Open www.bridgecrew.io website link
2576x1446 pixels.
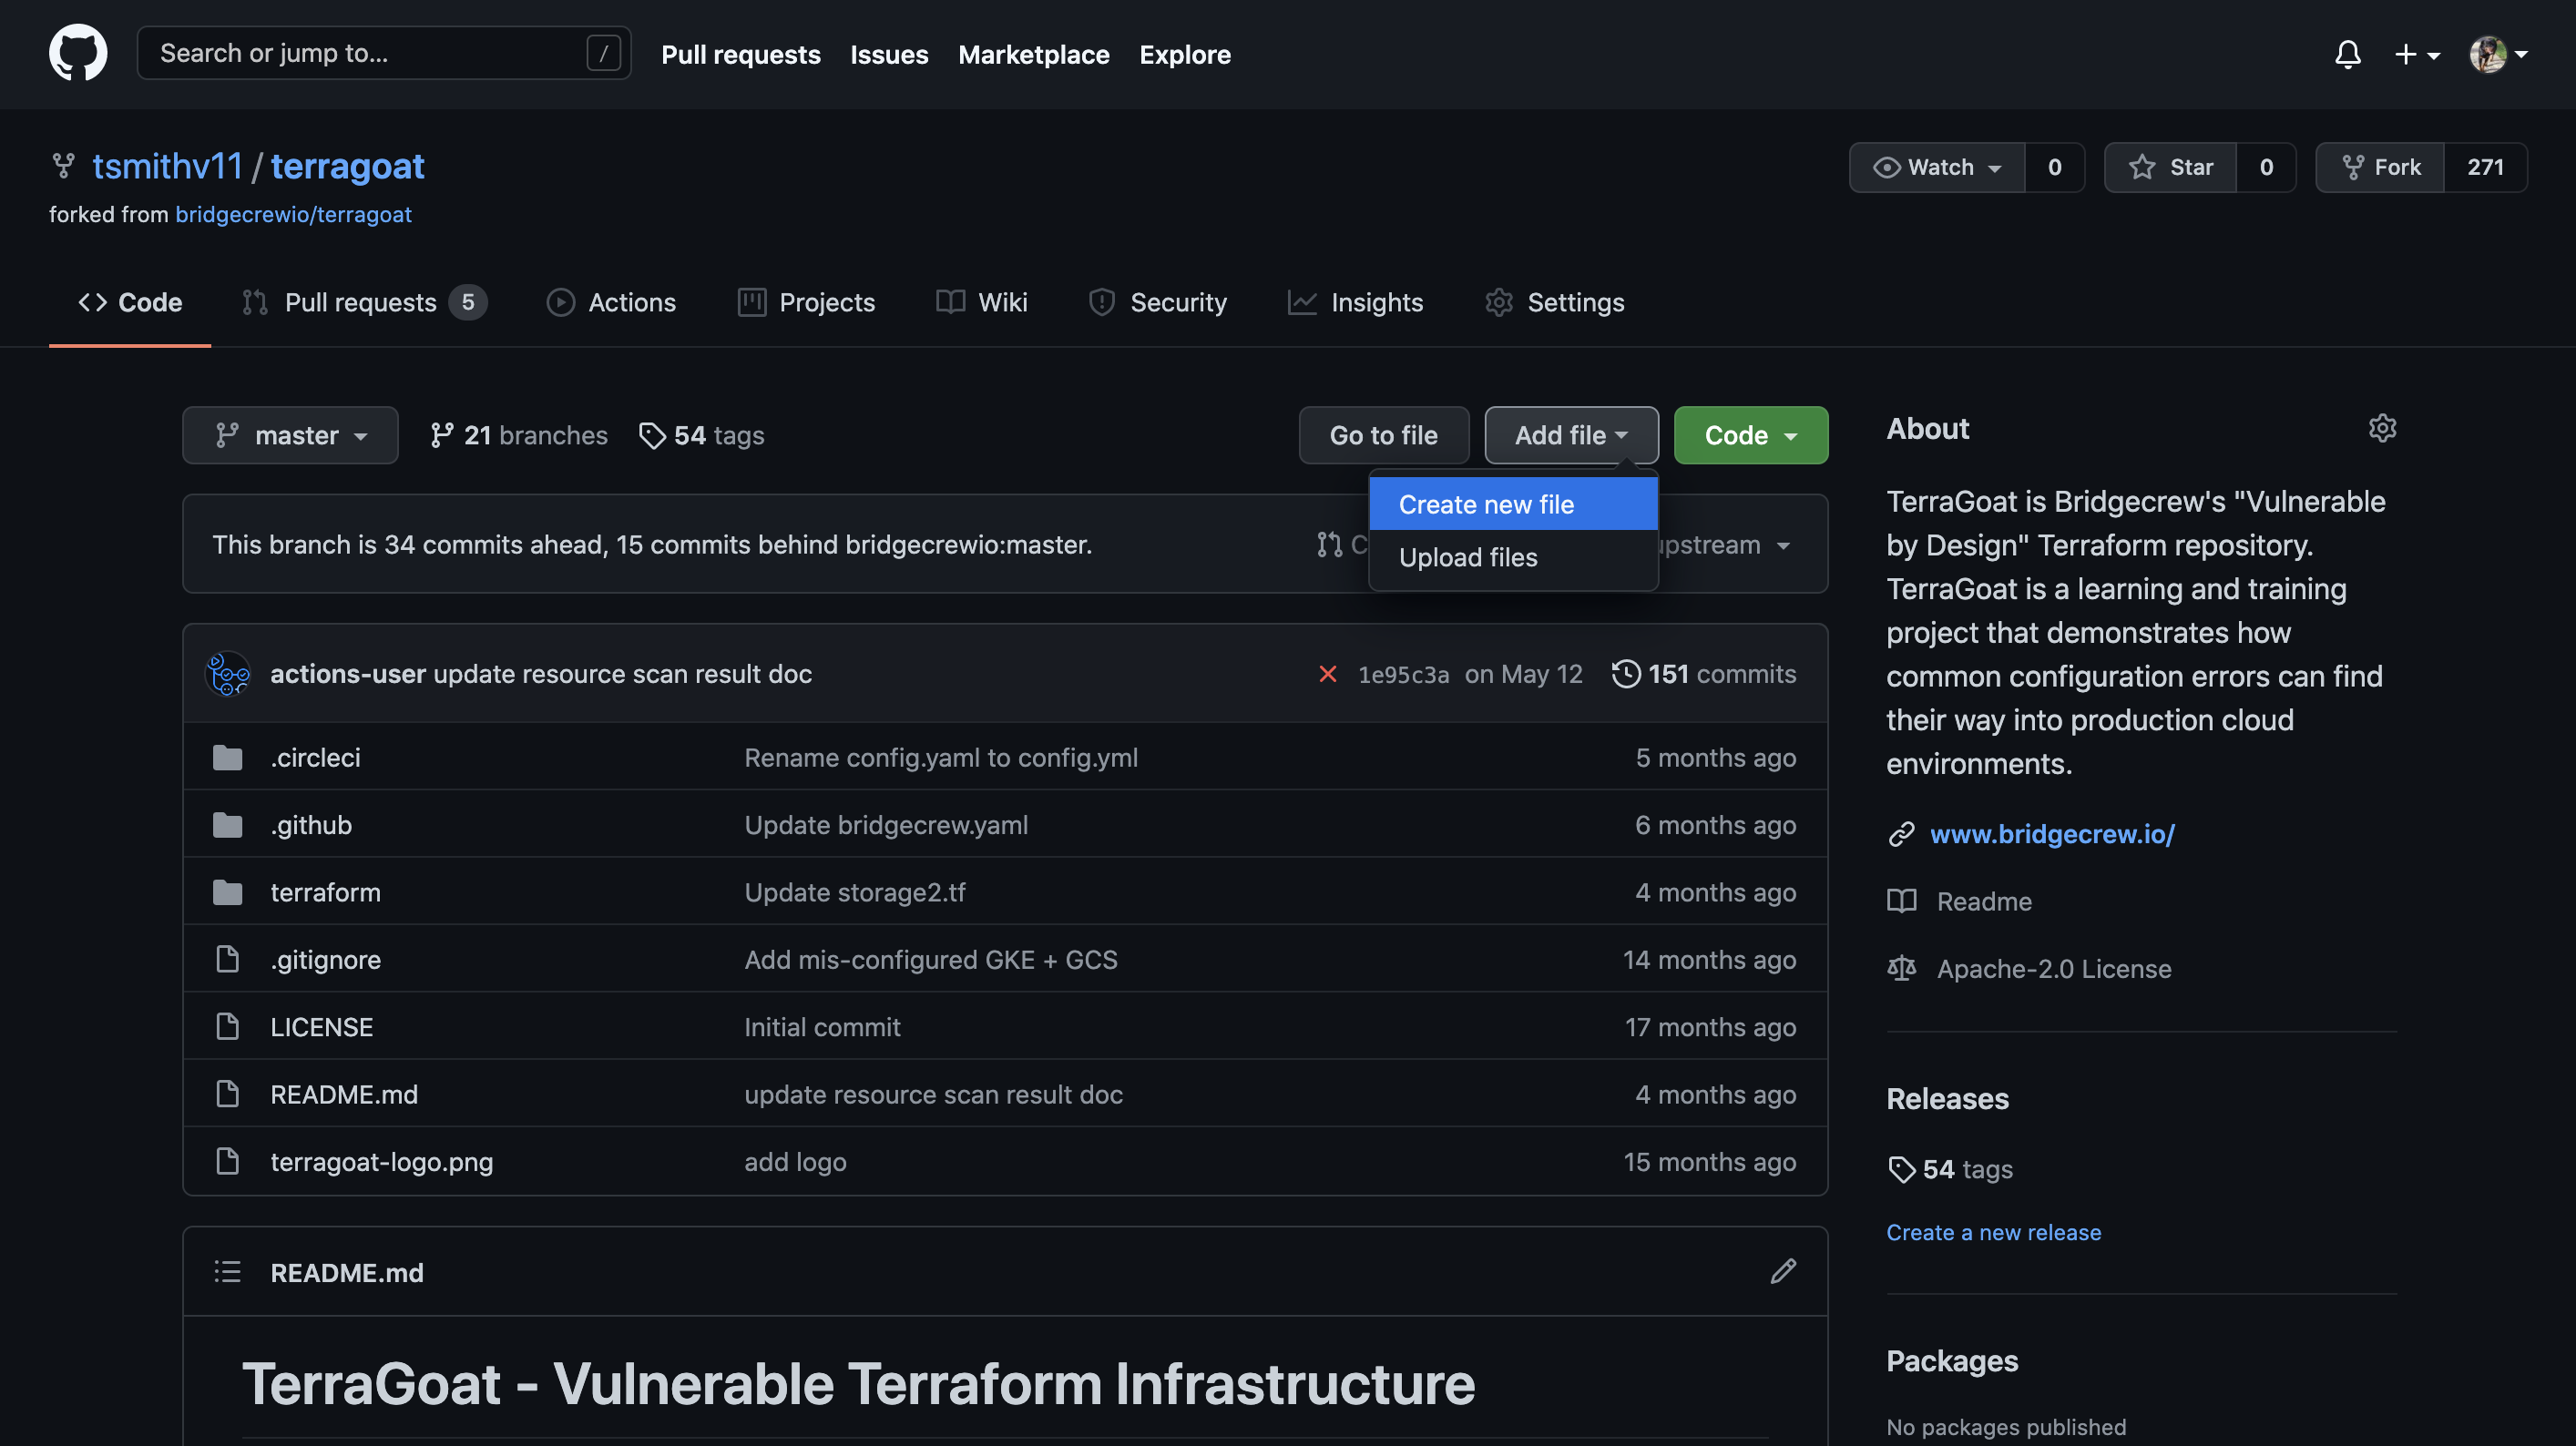pyautogui.click(x=2052, y=834)
